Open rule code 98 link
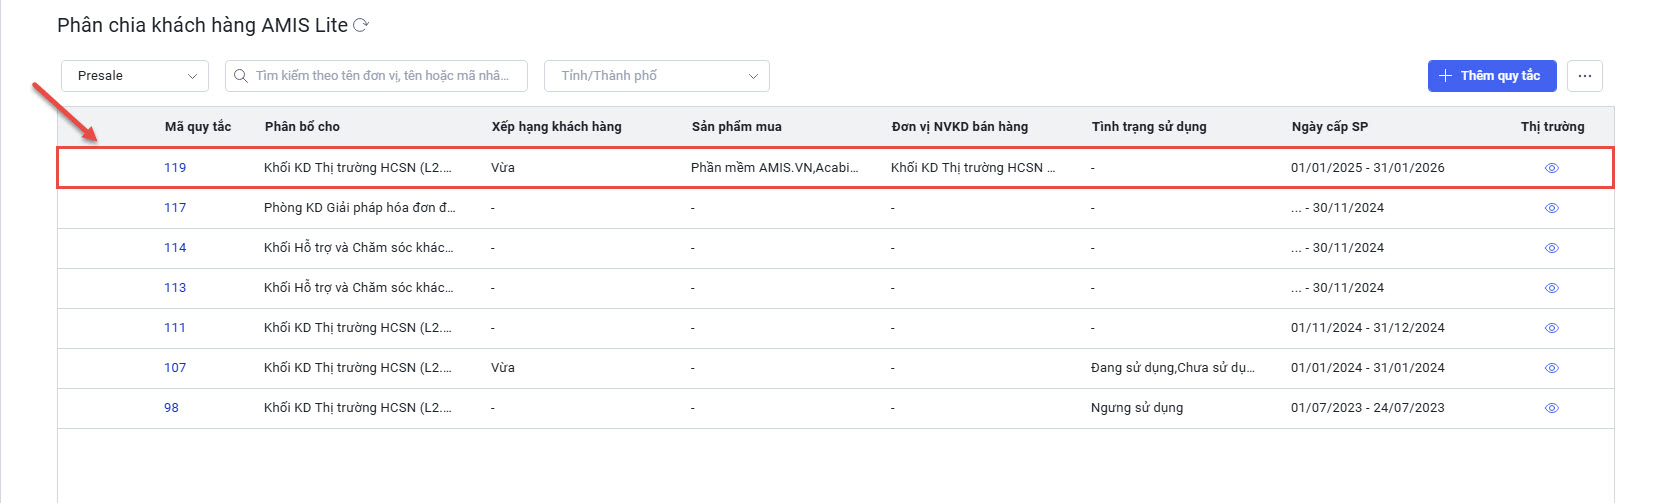This screenshot has width=1669, height=503. click(x=171, y=408)
